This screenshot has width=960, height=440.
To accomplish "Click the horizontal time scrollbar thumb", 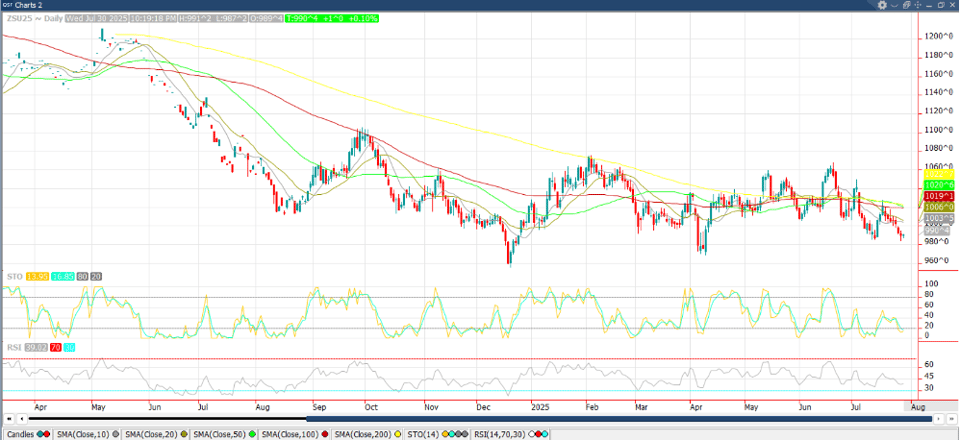I will 618,419.
